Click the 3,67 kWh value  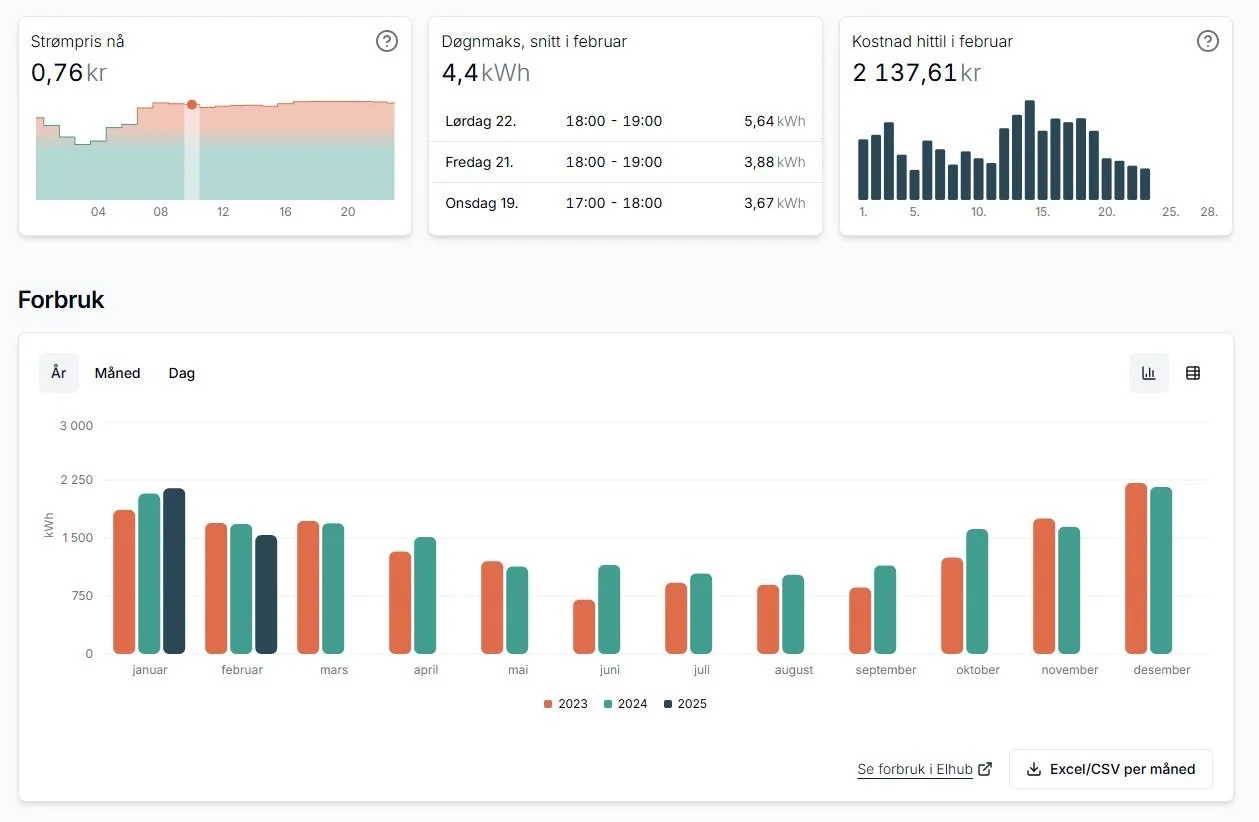coord(774,203)
